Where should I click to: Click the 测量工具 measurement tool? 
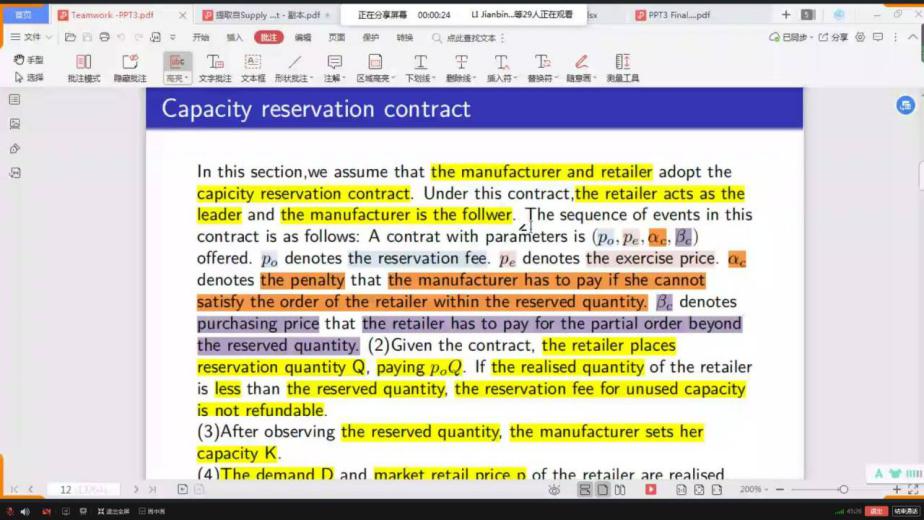coord(622,67)
